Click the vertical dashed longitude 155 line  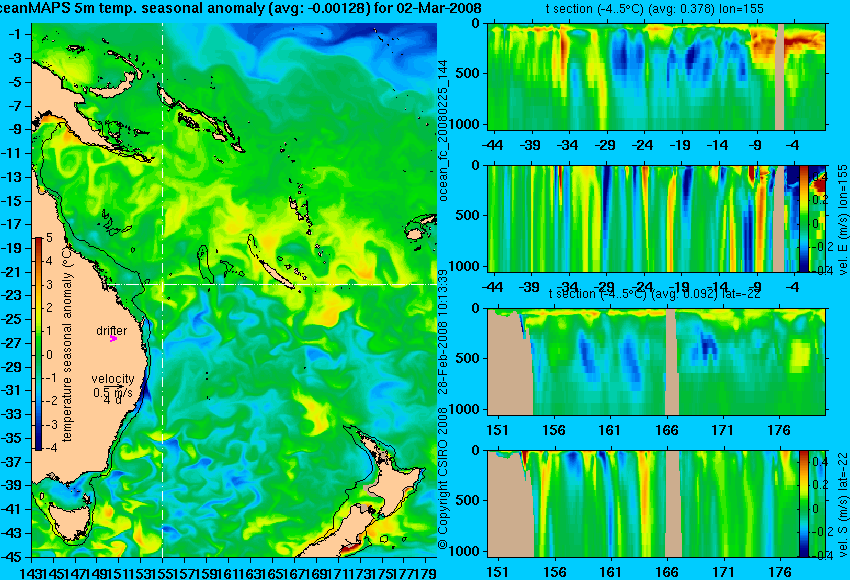click(163, 290)
